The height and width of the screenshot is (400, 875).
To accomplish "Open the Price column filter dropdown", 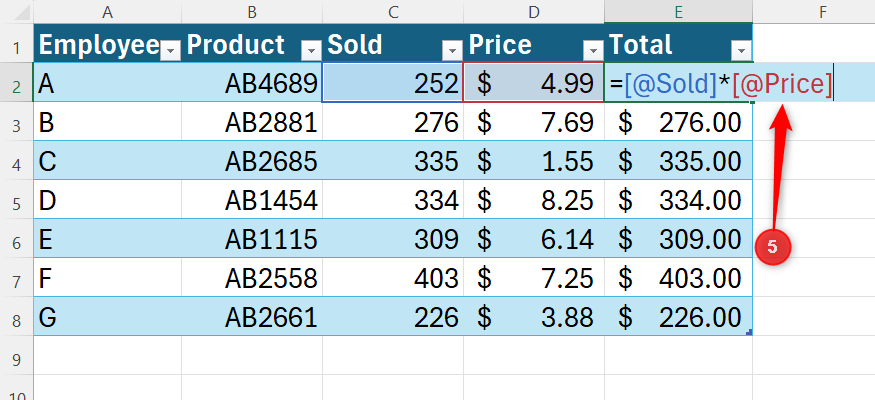I will 593,51.
